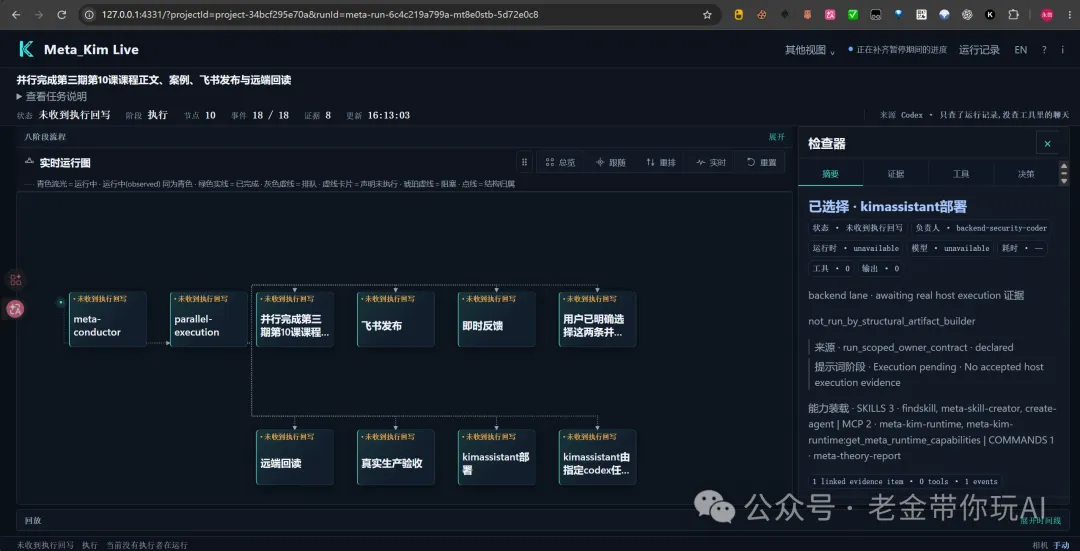
Task: Open the yellow mouse extension icon
Action: (739, 14)
